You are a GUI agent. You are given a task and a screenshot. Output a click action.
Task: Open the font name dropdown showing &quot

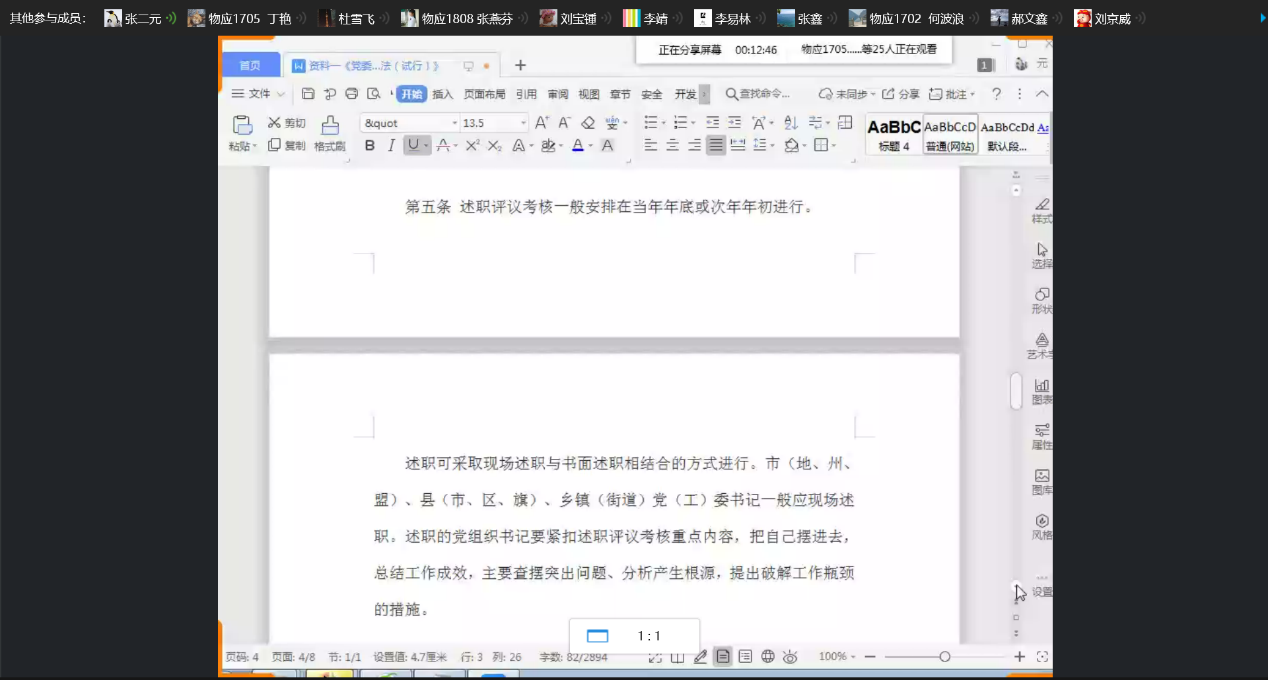(455, 123)
